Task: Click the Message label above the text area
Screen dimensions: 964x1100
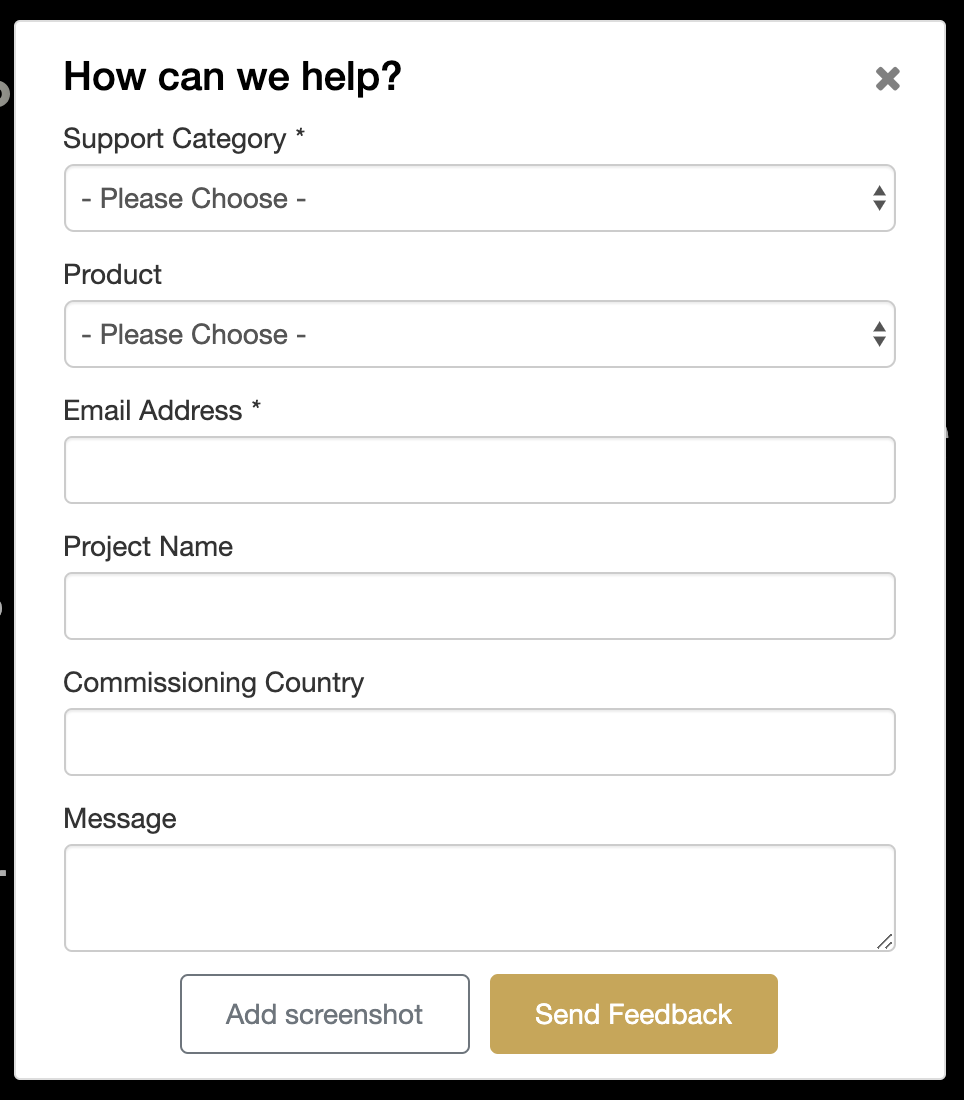Action: pyautogui.click(x=119, y=818)
